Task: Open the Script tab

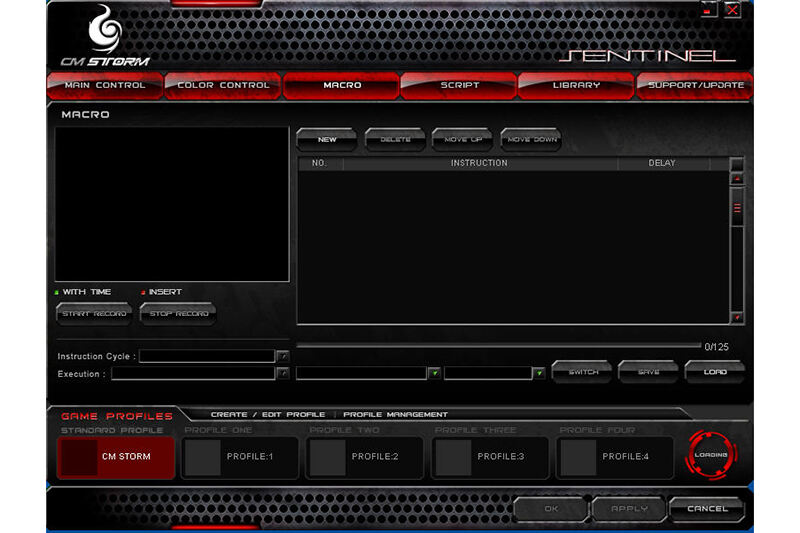Action: 459,85
